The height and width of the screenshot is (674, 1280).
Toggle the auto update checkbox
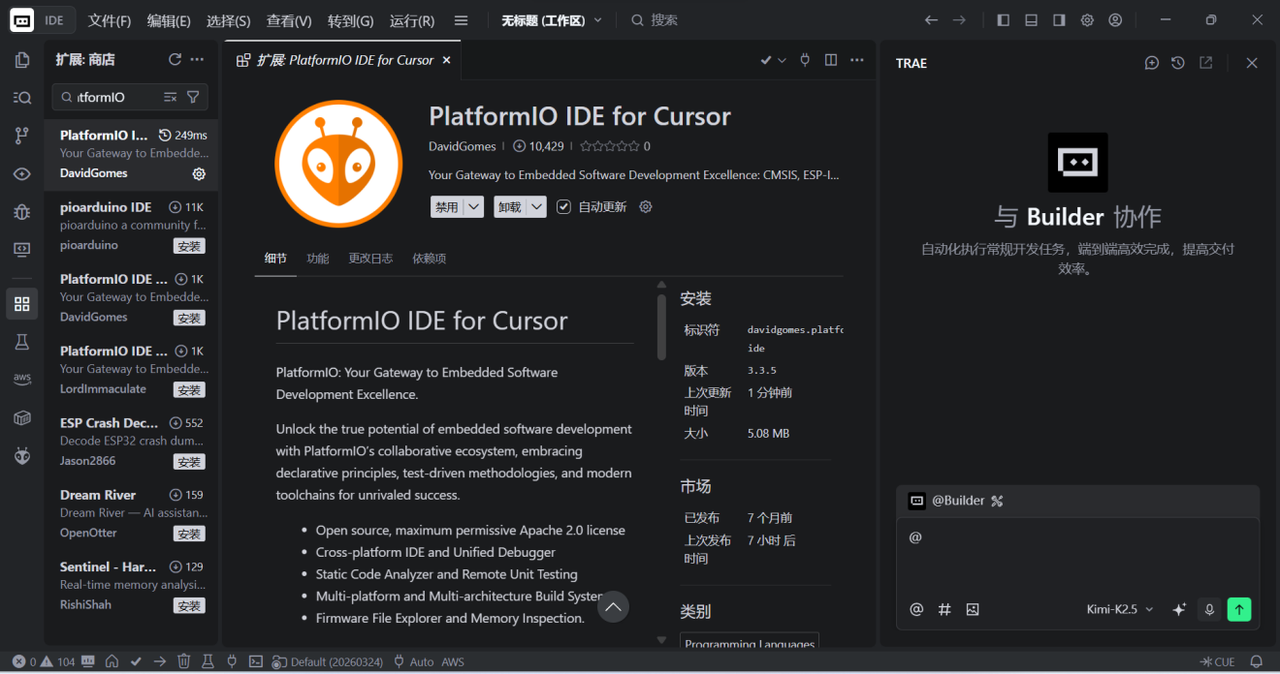564,207
